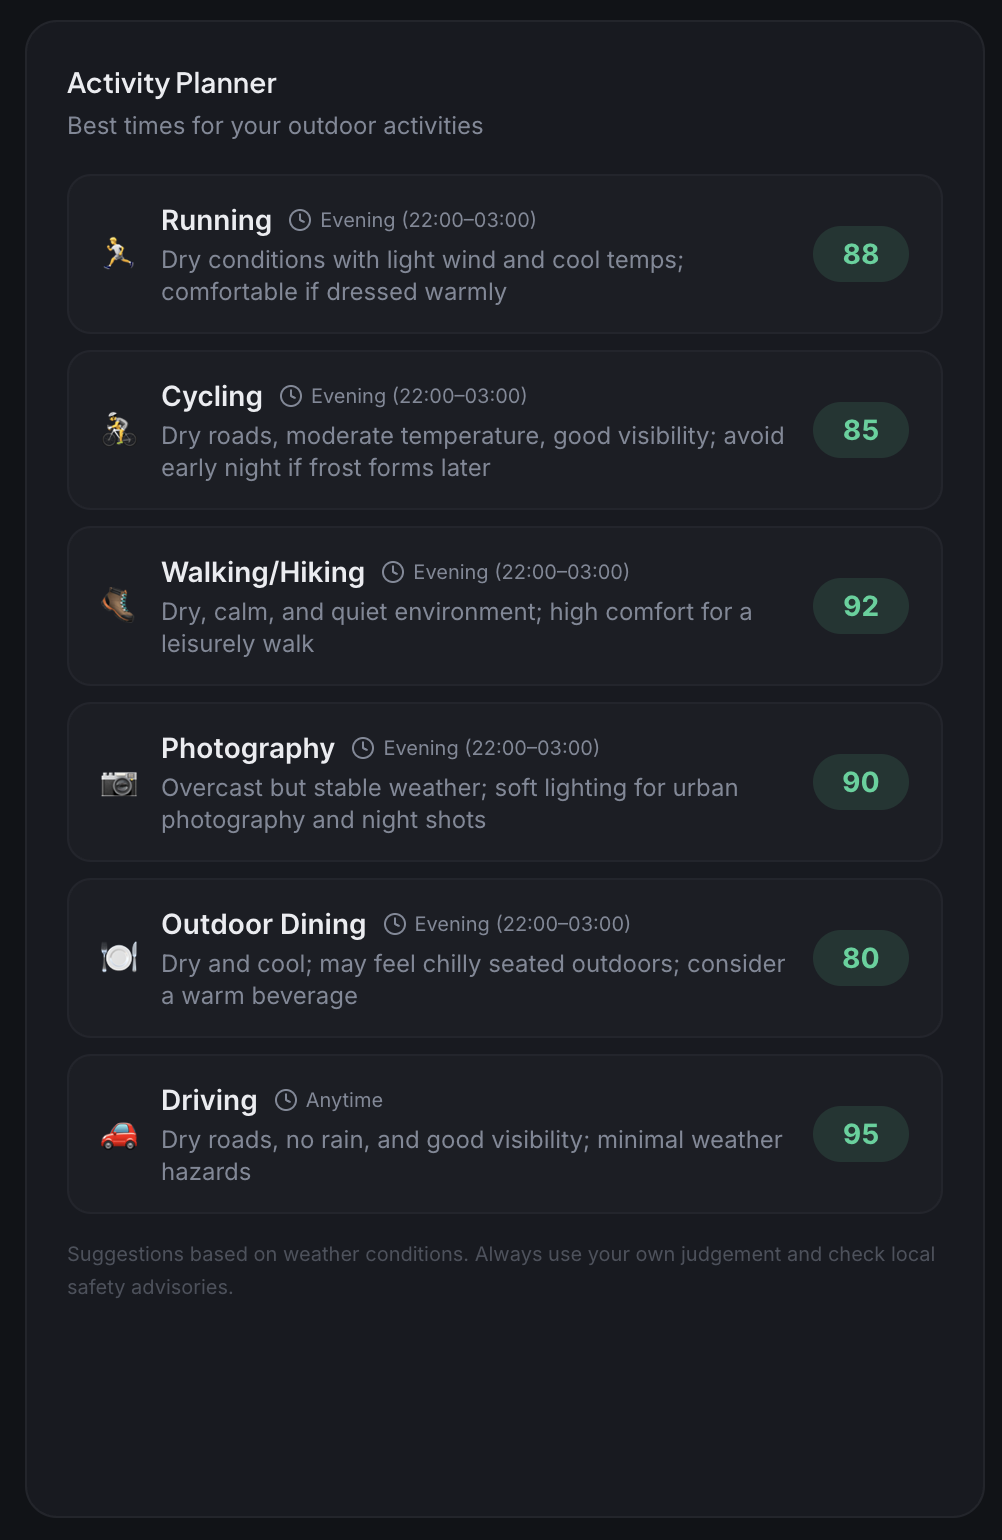
Task: Click the Driving activity title
Action: coord(210,1100)
